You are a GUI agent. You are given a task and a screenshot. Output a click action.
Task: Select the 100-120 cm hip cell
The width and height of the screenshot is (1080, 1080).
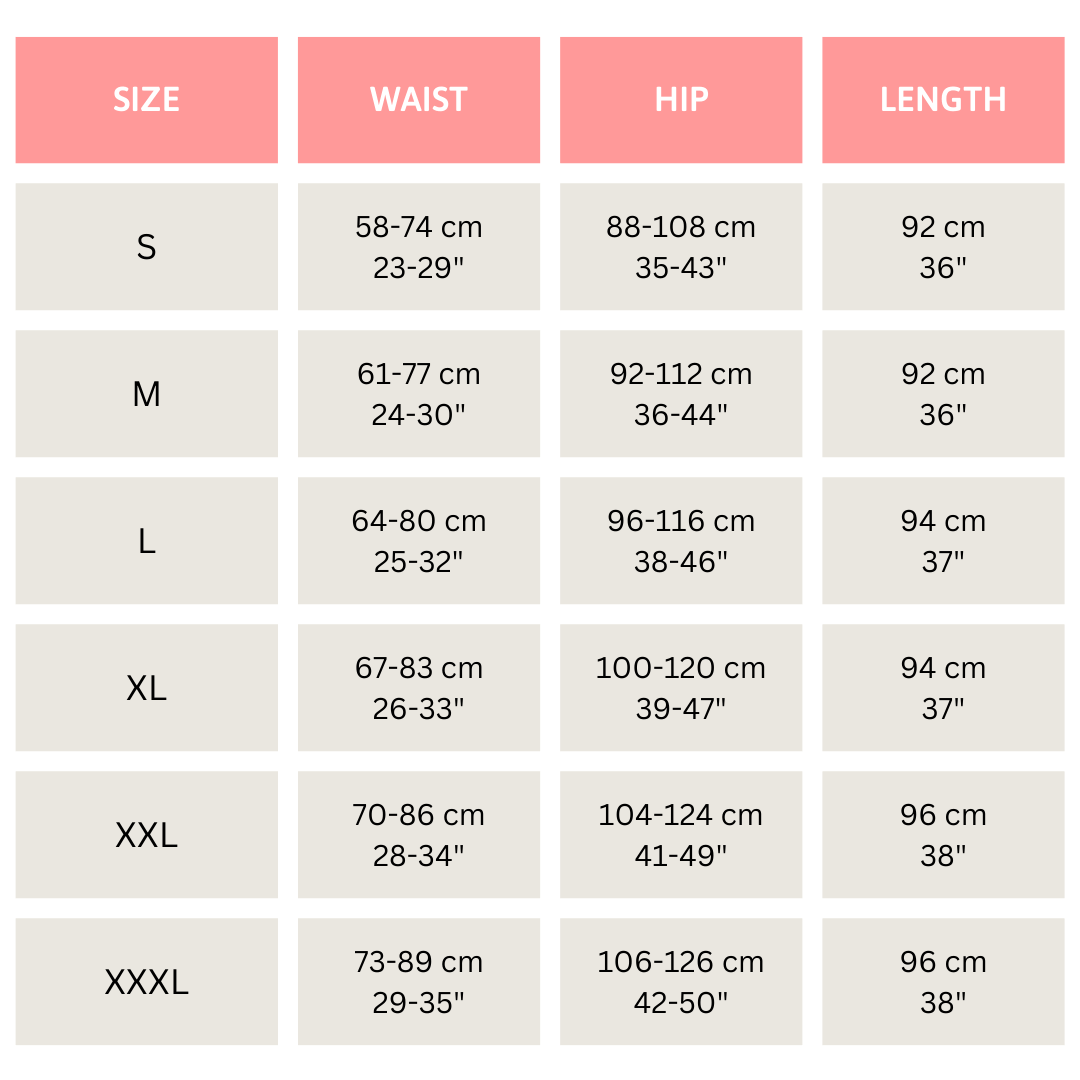[x=680, y=688]
